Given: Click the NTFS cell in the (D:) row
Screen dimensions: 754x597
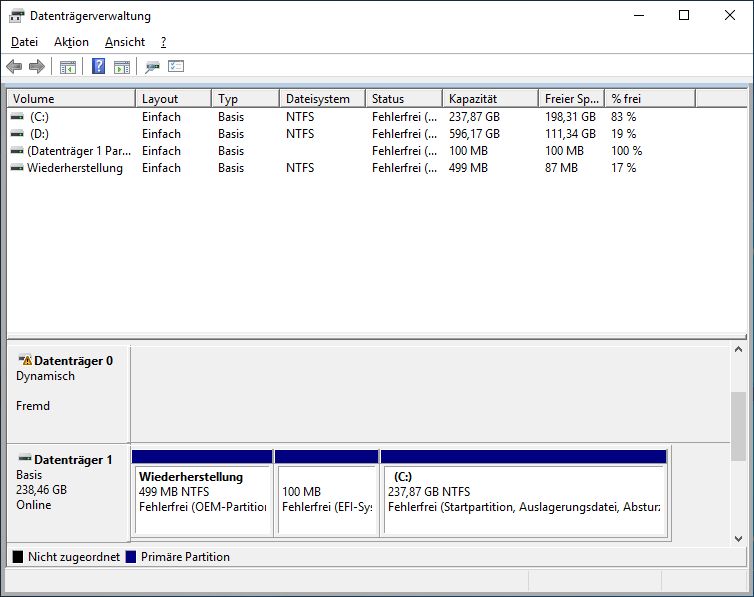Looking at the screenshot, I should click(300, 134).
